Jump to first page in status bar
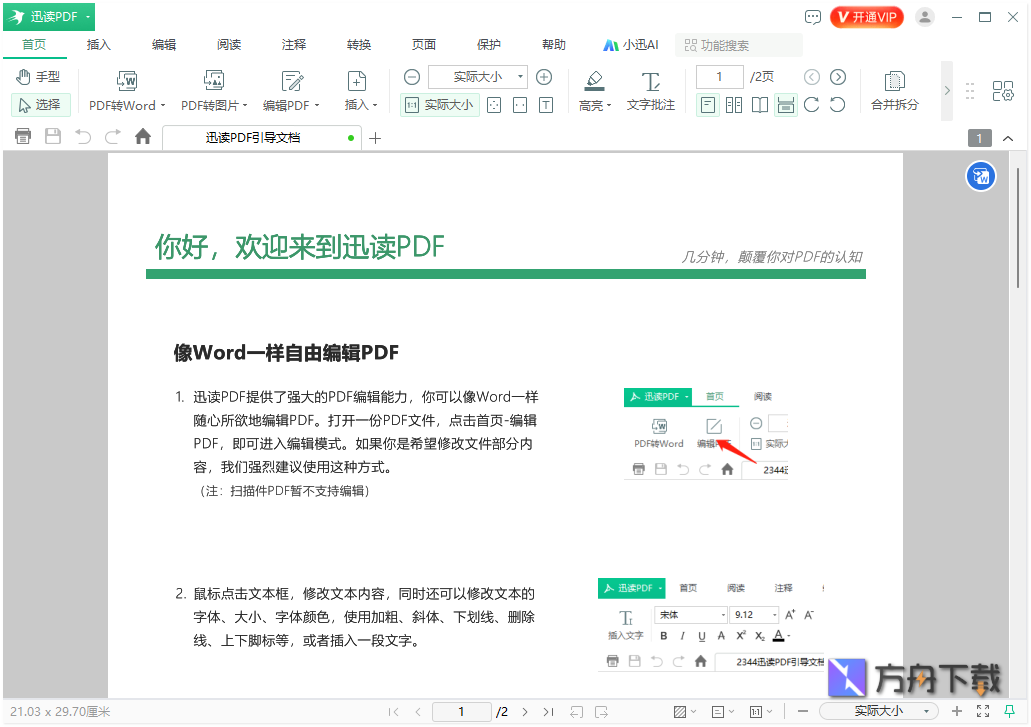 tap(393, 712)
